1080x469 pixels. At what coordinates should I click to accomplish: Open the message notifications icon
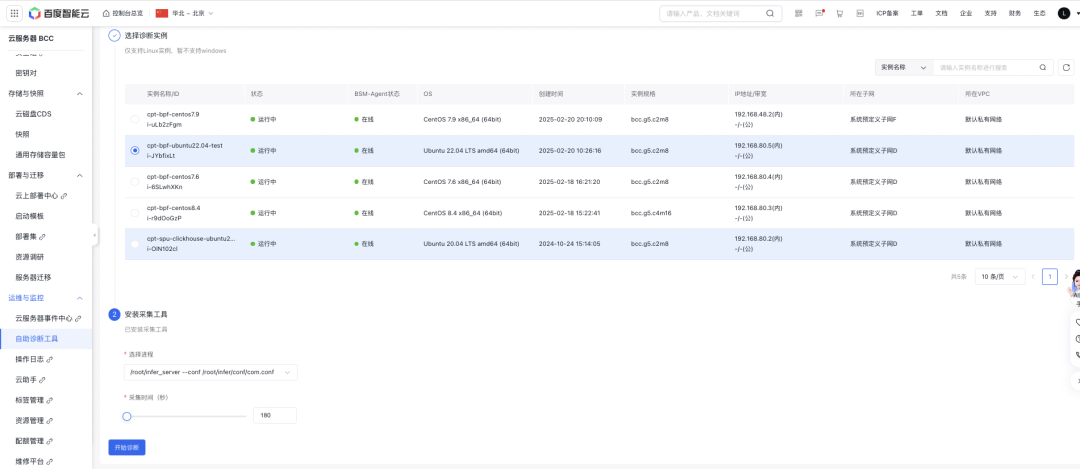819,13
